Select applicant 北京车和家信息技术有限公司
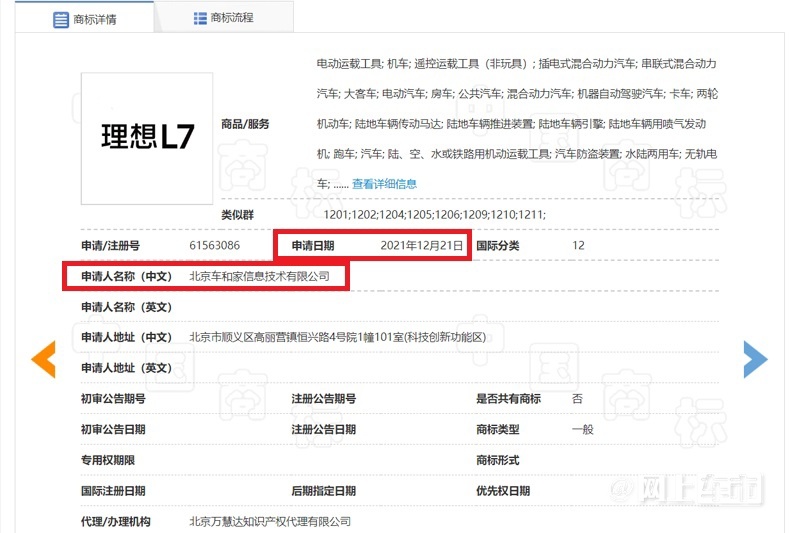 pyautogui.click(x=259, y=276)
